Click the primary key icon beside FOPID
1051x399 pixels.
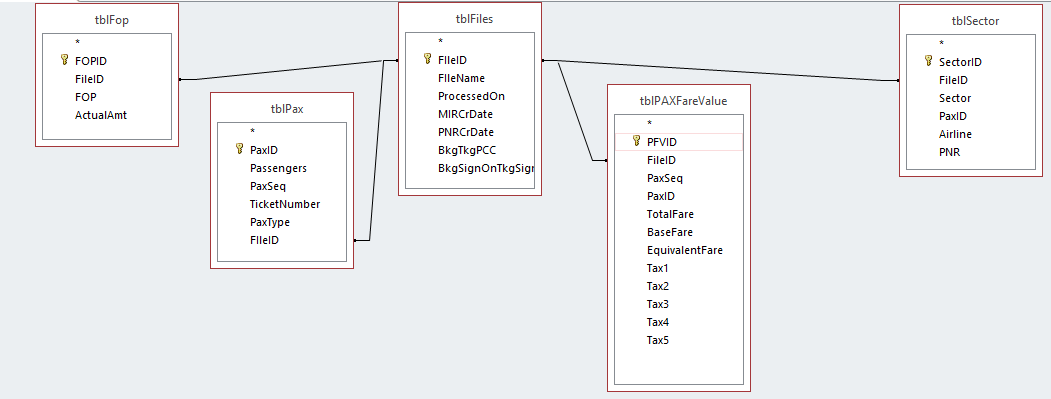point(64,60)
